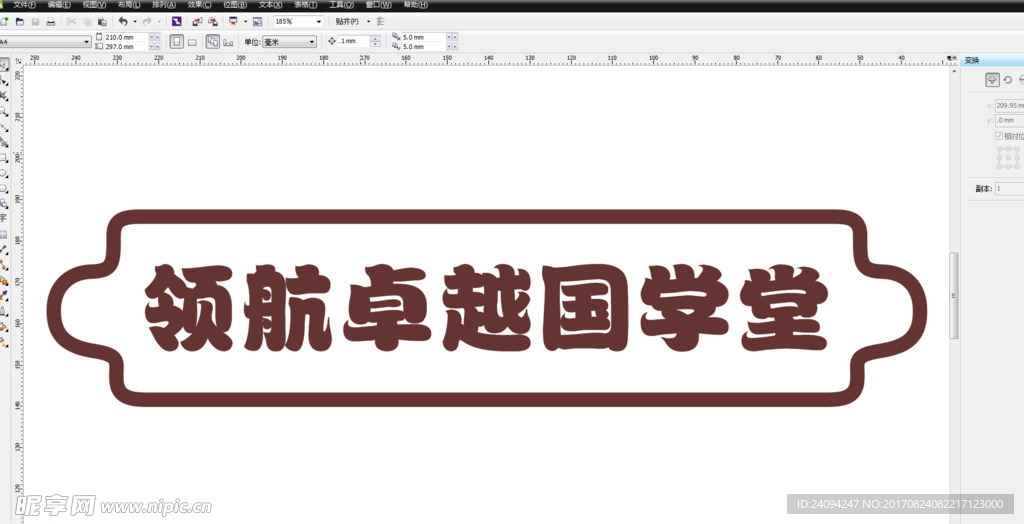Select portrait page orientation
The width and height of the screenshot is (1024, 524).
pos(176,42)
